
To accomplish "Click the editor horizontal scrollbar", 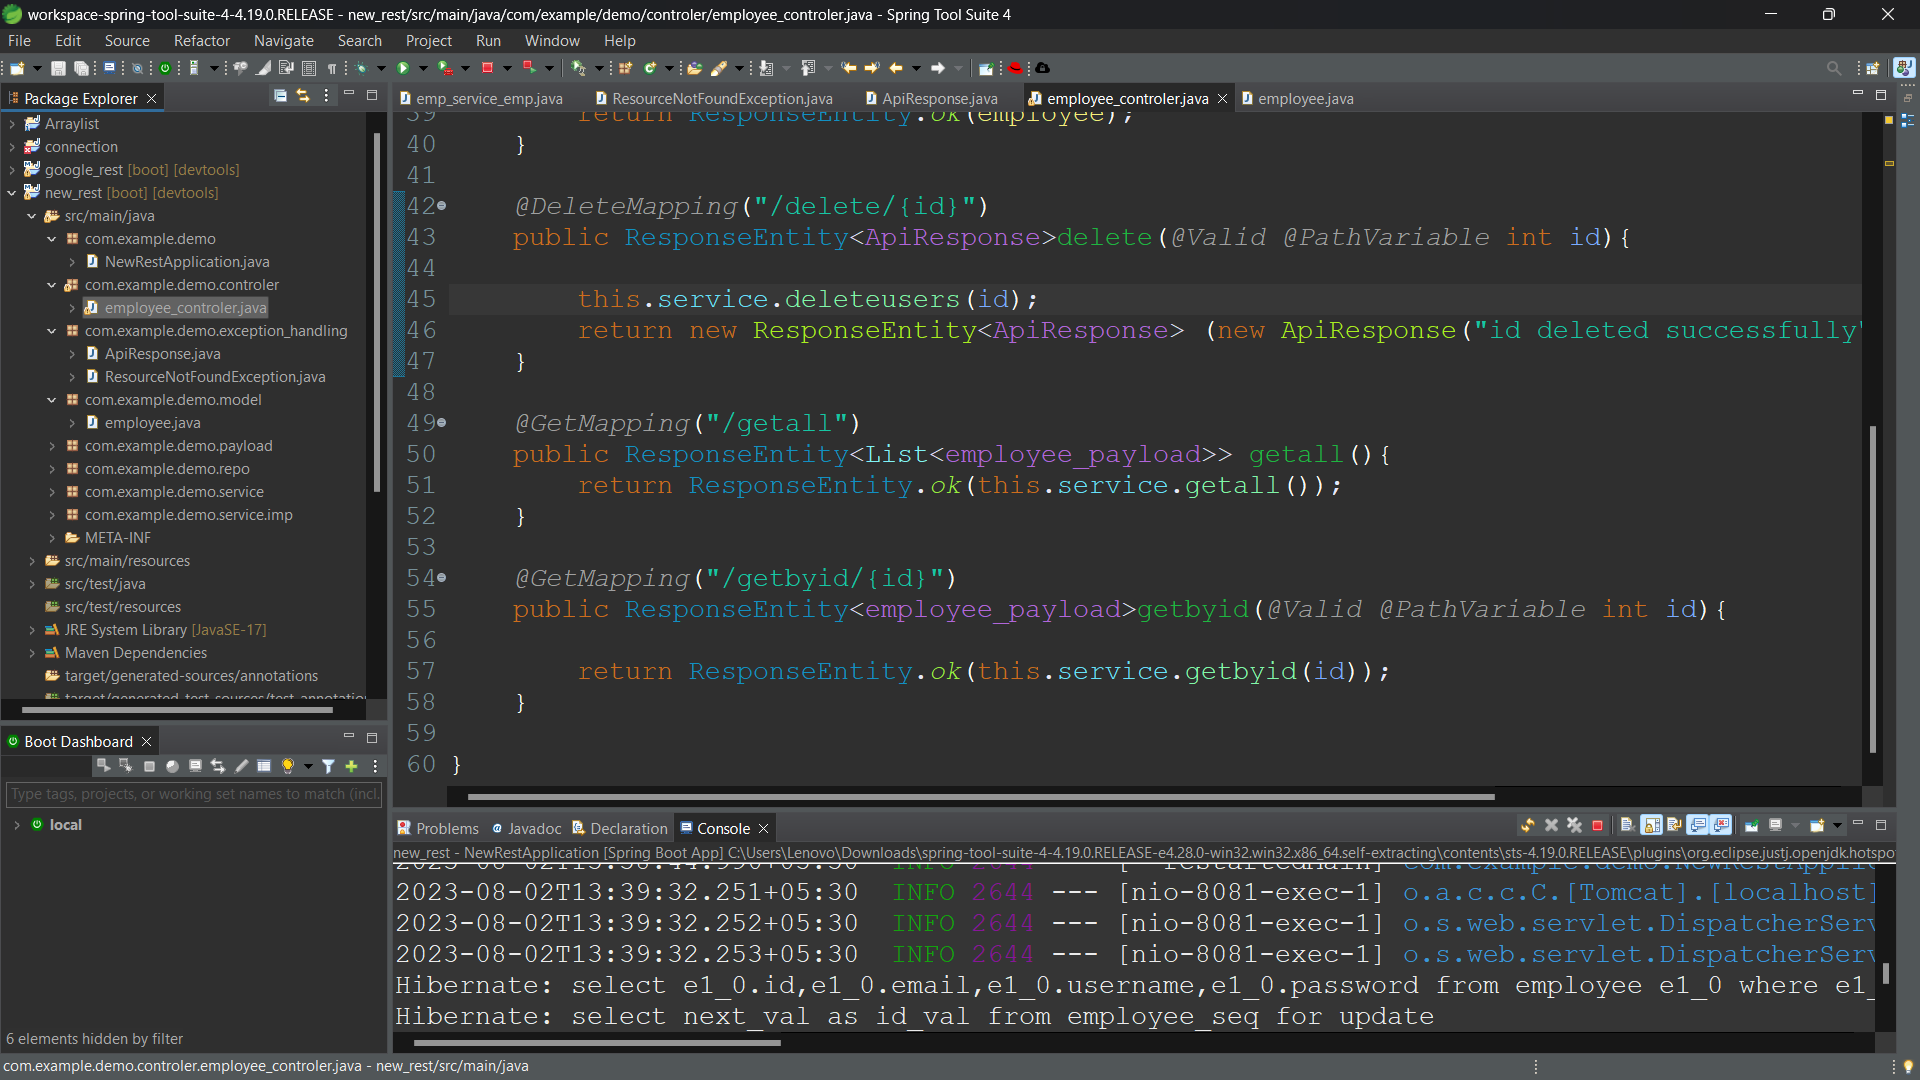I will click(x=980, y=797).
